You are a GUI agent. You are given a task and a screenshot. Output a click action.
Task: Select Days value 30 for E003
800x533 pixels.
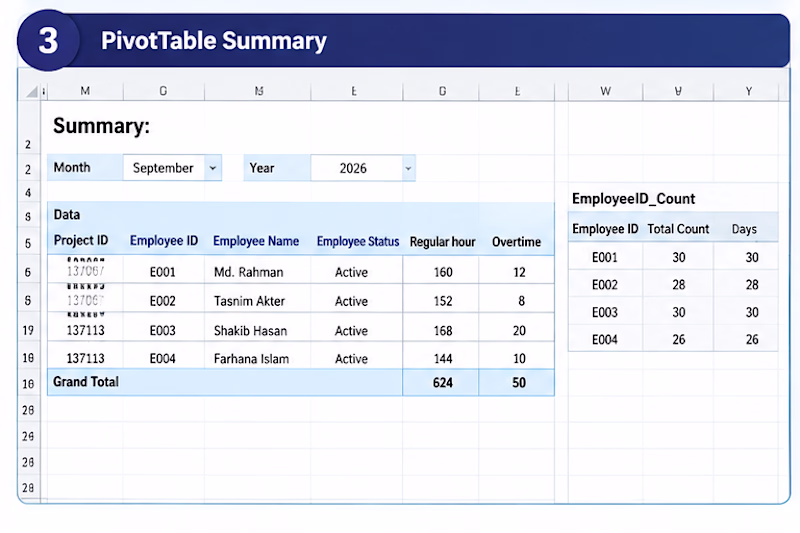(x=752, y=312)
